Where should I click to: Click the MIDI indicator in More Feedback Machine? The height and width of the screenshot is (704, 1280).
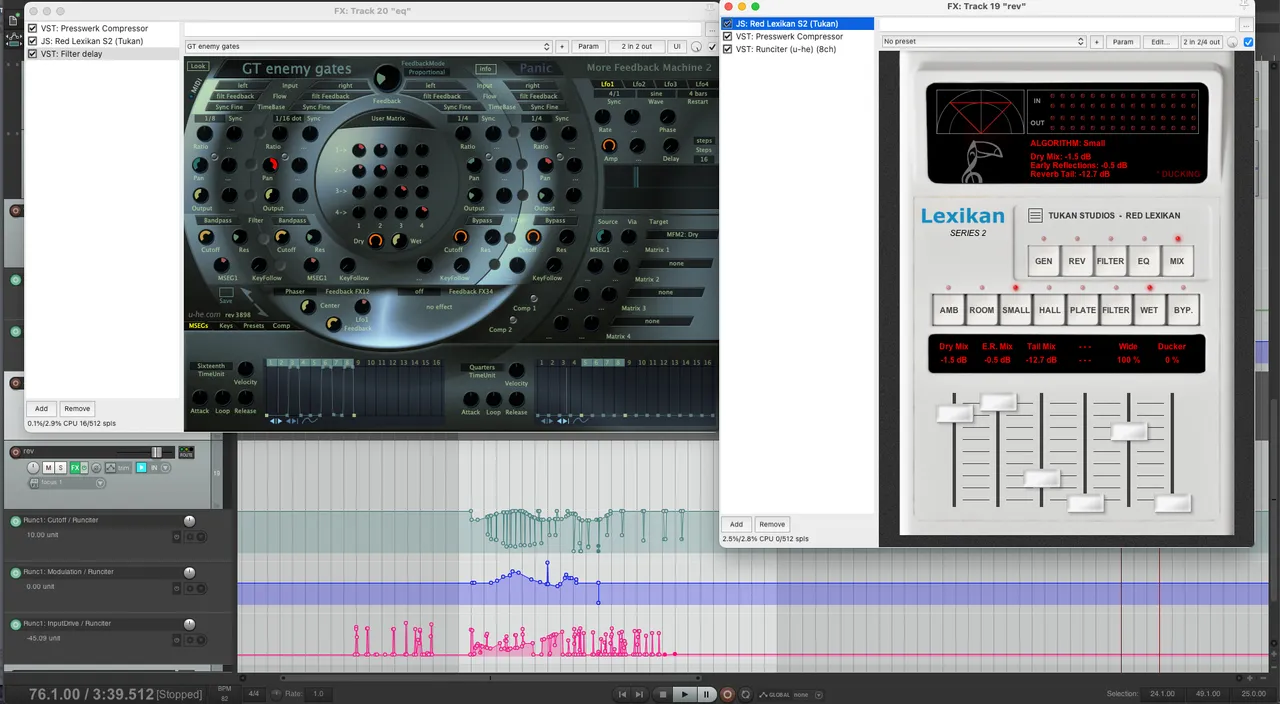click(x=196, y=87)
